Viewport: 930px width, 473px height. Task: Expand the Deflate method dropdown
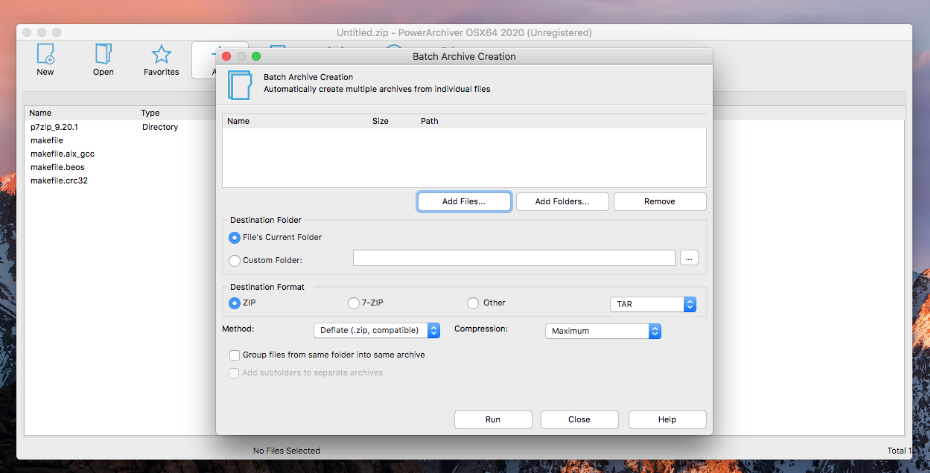click(x=377, y=330)
